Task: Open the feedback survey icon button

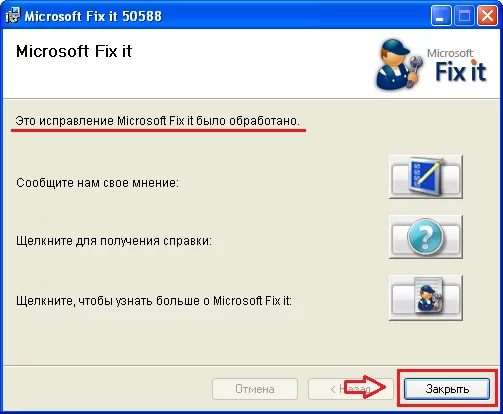Action: [x=426, y=177]
